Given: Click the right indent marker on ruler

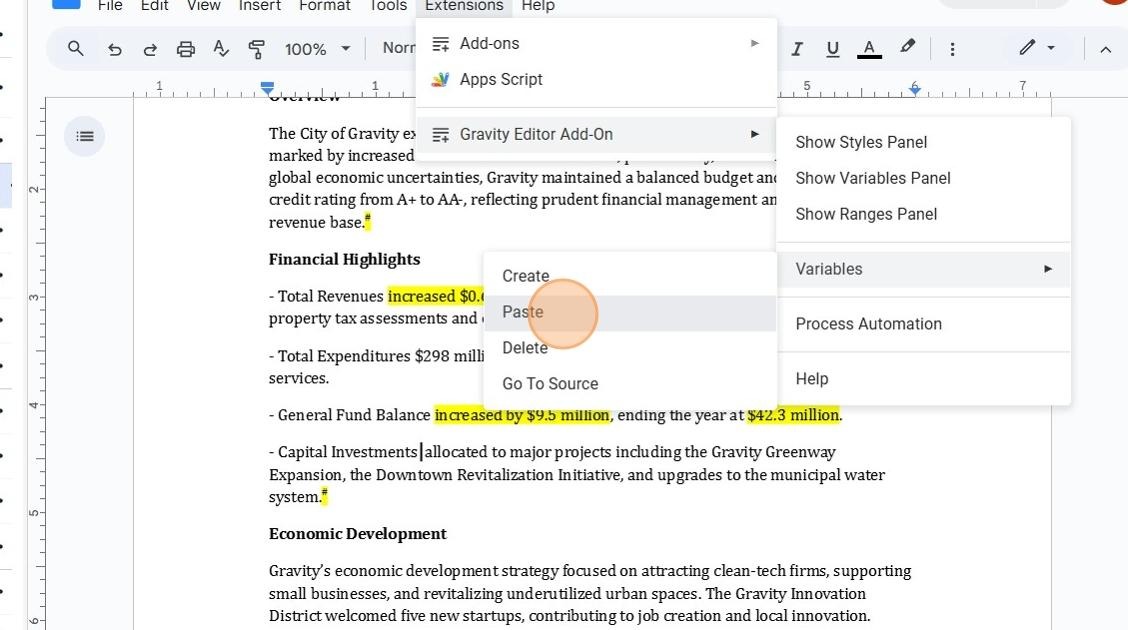Looking at the screenshot, I should (x=914, y=88).
